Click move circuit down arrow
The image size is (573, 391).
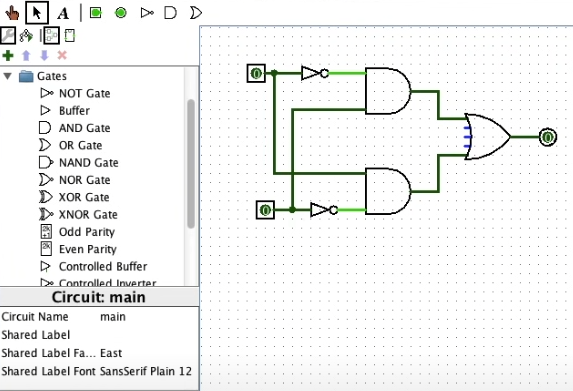click(44, 56)
